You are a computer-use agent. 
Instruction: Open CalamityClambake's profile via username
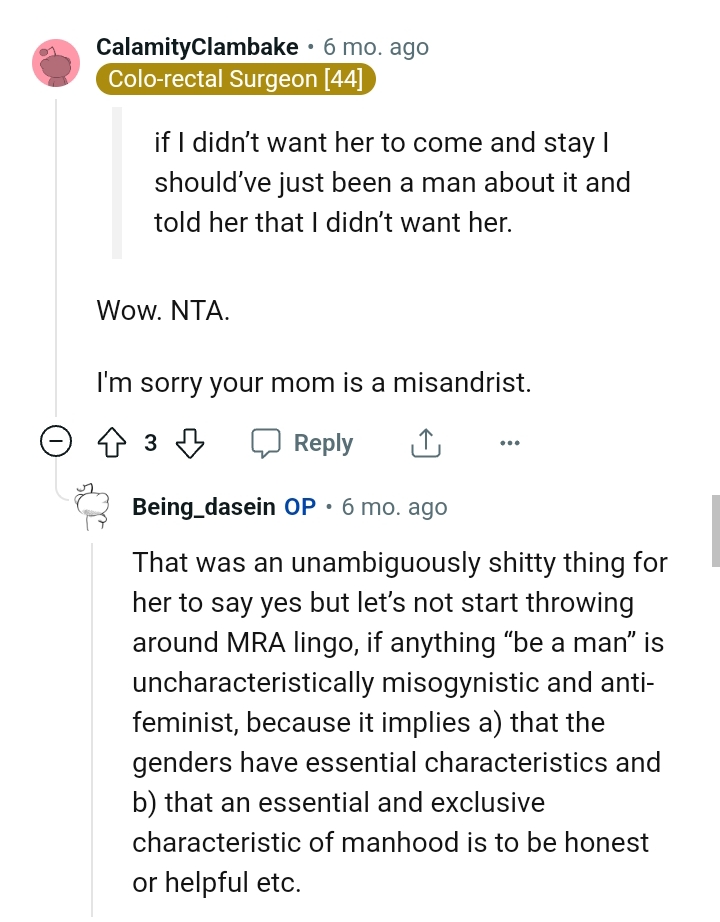click(196, 46)
